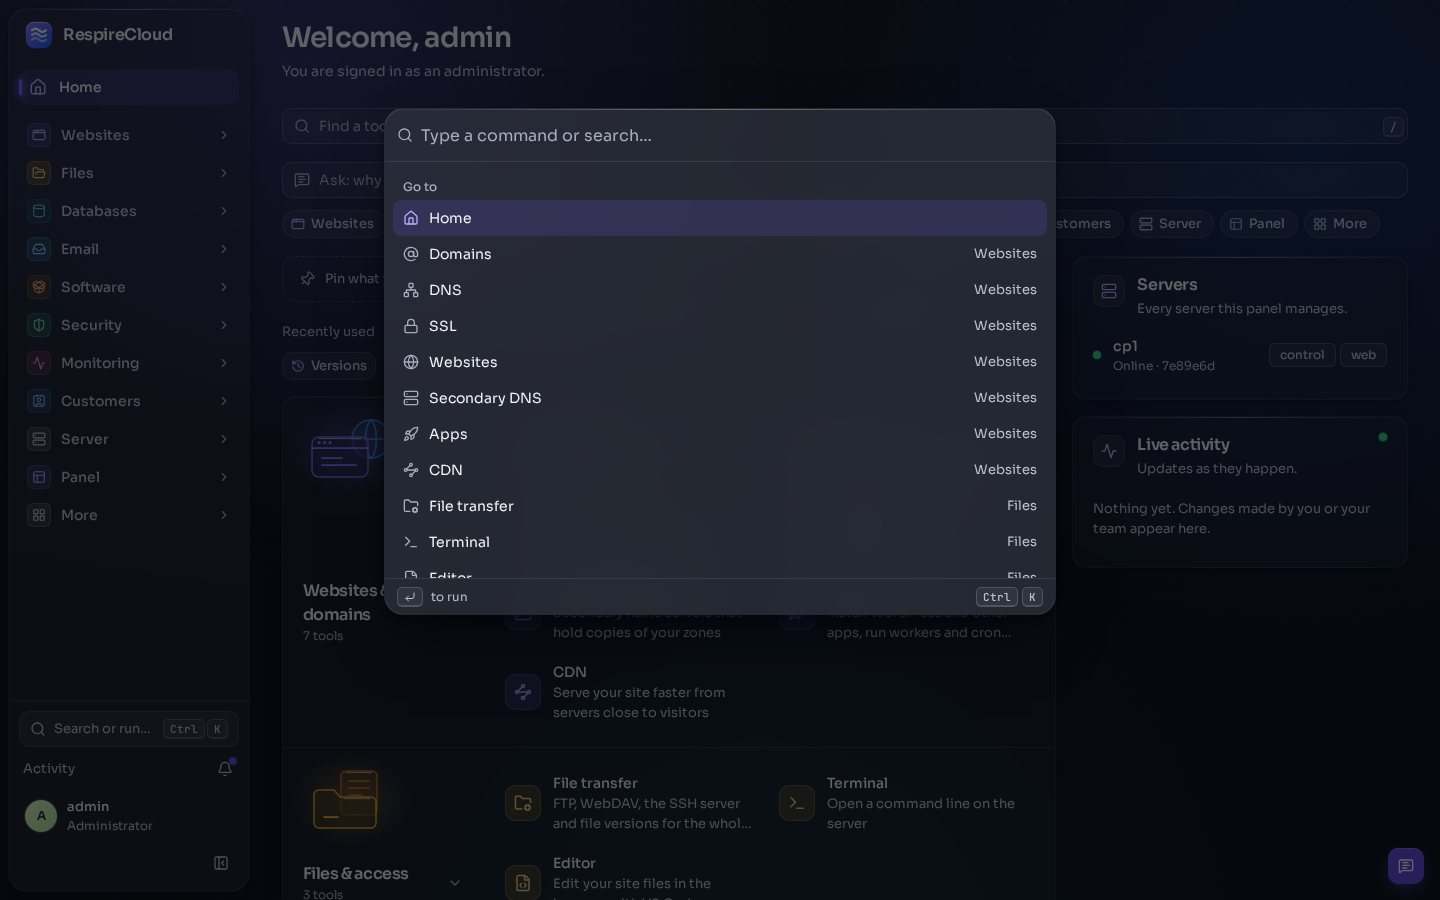The height and width of the screenshot is (900, 1440).
Task: Select the Server filter chip
Action: tap(1171, 224)
